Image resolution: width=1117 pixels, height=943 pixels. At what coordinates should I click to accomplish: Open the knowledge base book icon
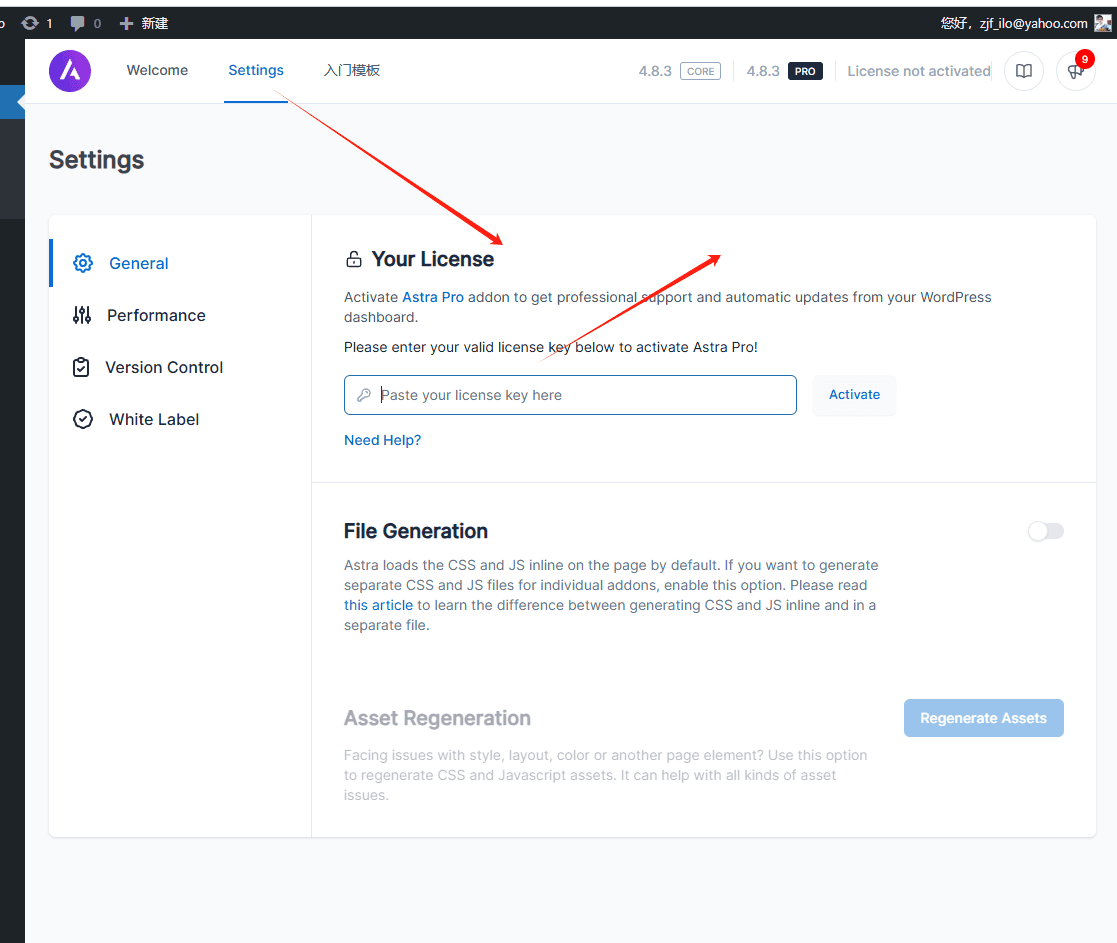(x=1024, y=71)
